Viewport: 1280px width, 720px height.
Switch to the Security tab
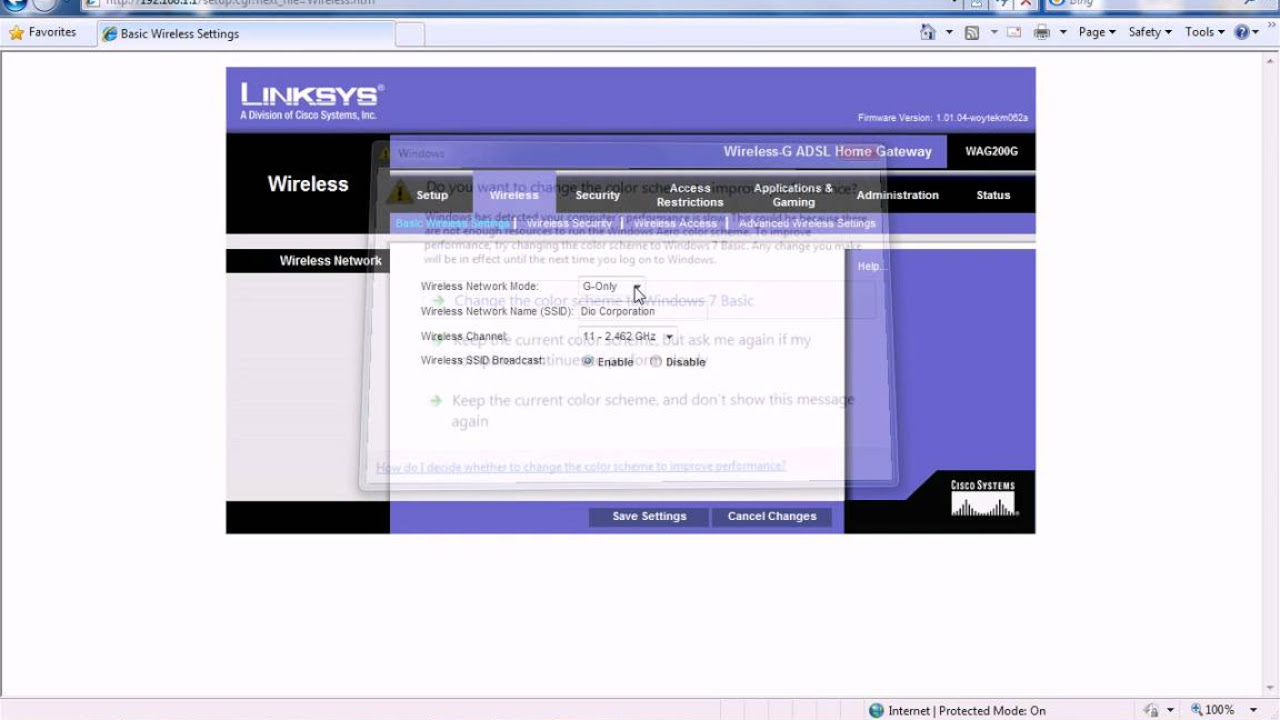coord(598,195)
